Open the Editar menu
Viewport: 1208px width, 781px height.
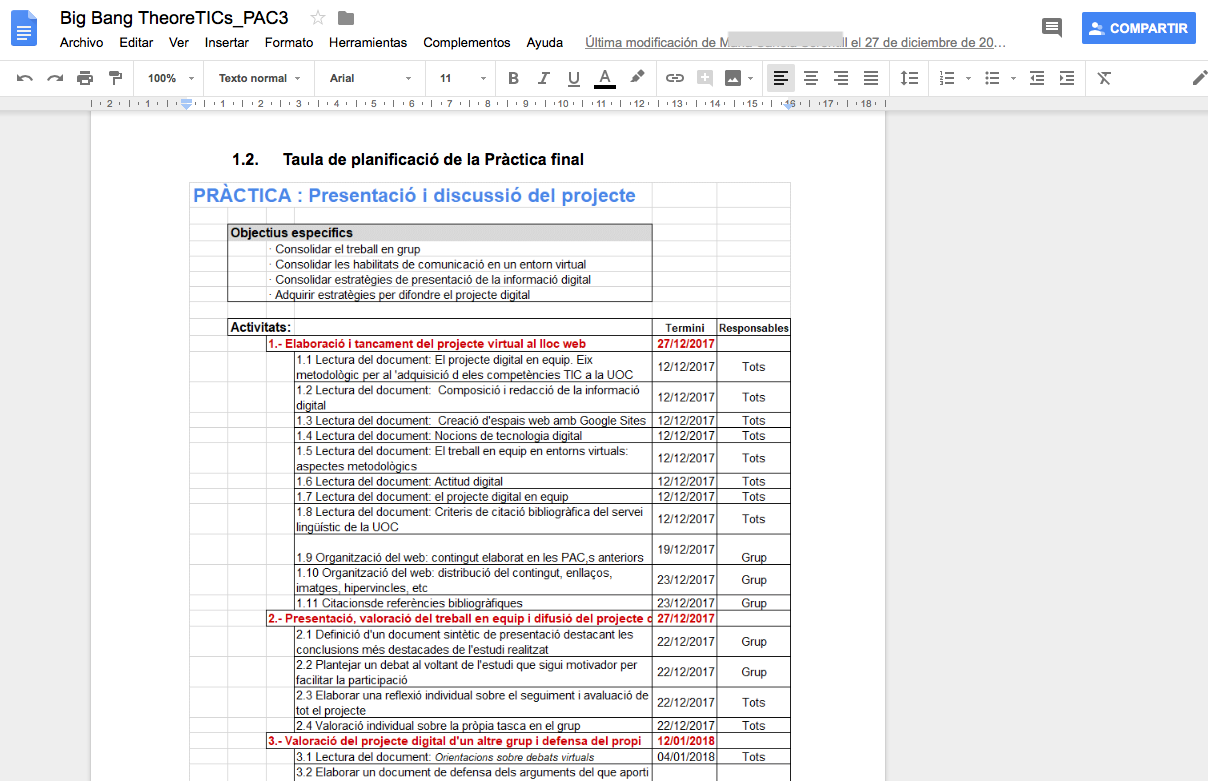pos(136,43)
